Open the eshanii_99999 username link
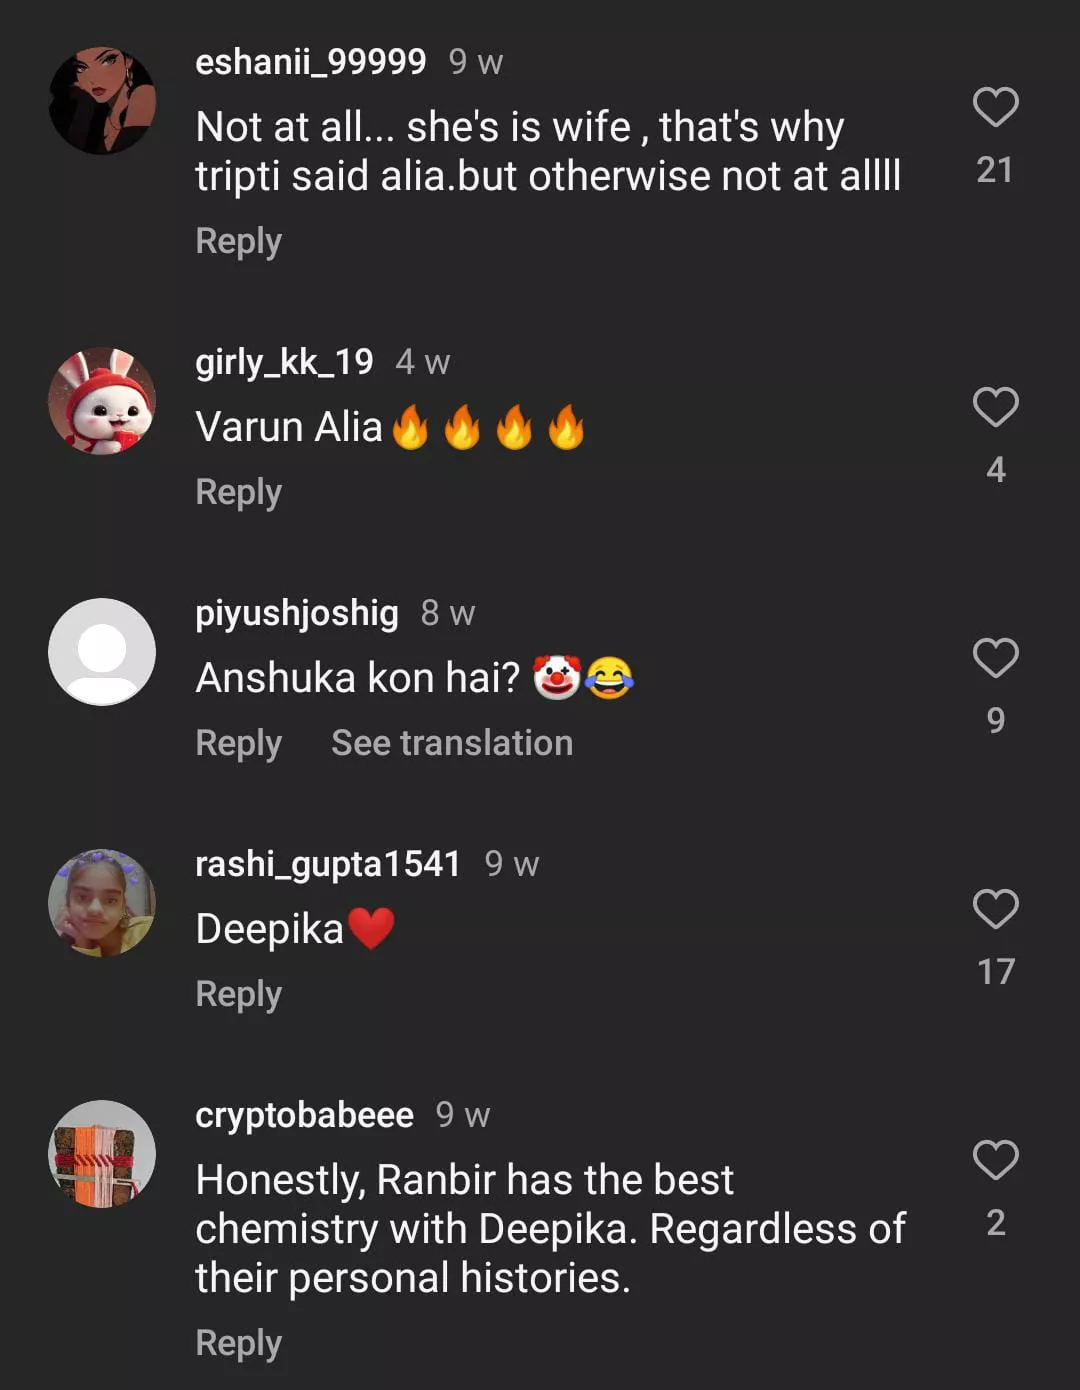Screen dimensions: 1080x1390 tap(310, 62)
